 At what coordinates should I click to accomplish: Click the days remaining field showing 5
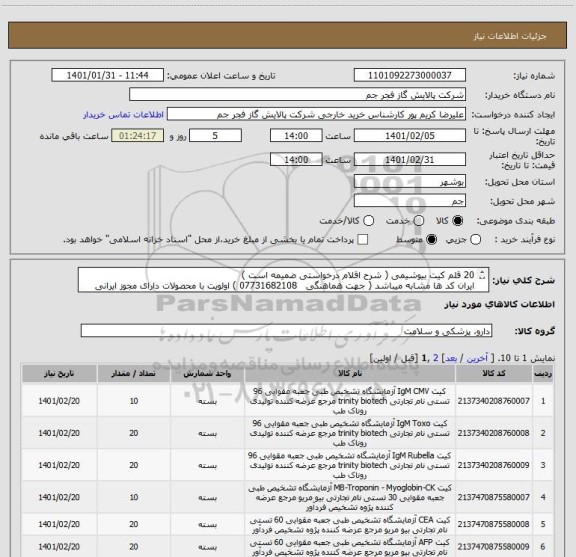point(215,136)
